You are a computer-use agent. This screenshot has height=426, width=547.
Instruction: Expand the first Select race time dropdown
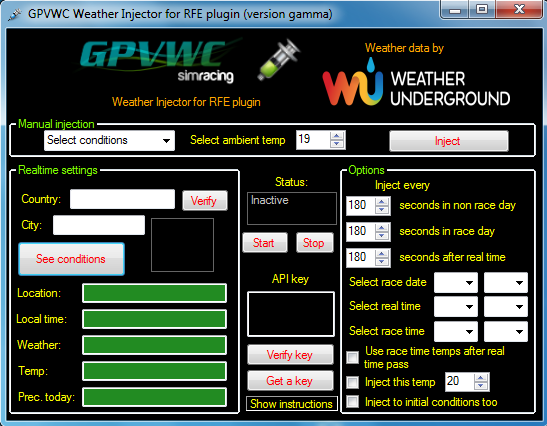pyautogui.click(x=456, y=331)
